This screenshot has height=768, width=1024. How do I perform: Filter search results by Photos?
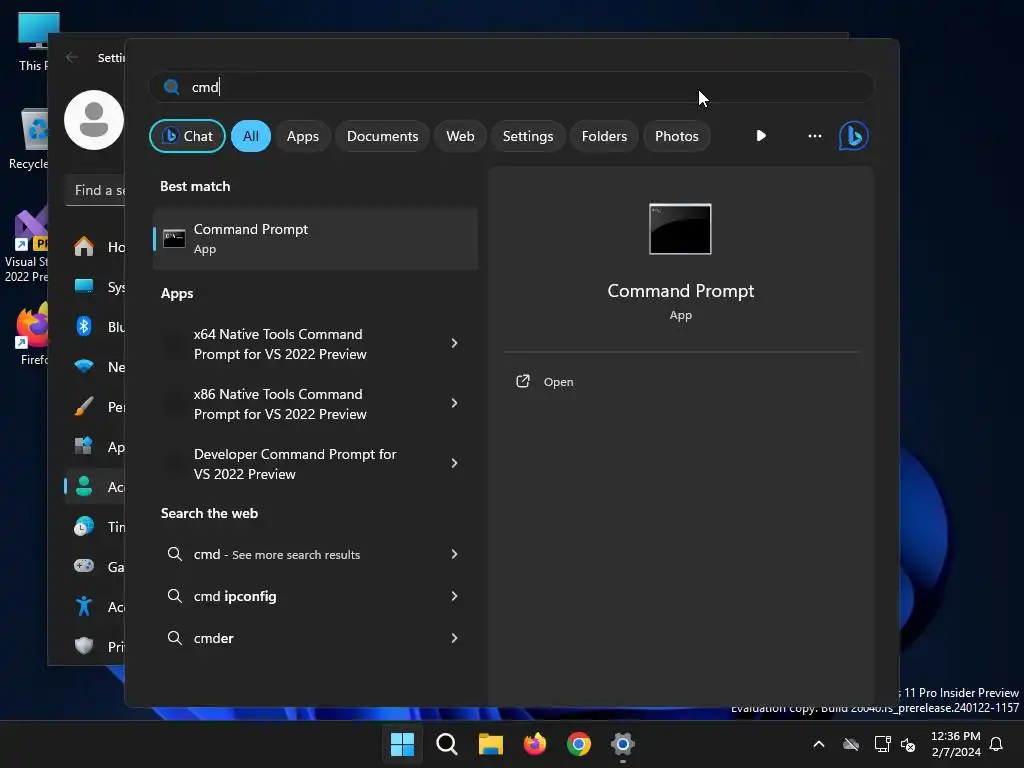pyautogui.click(x=677, y=136)
